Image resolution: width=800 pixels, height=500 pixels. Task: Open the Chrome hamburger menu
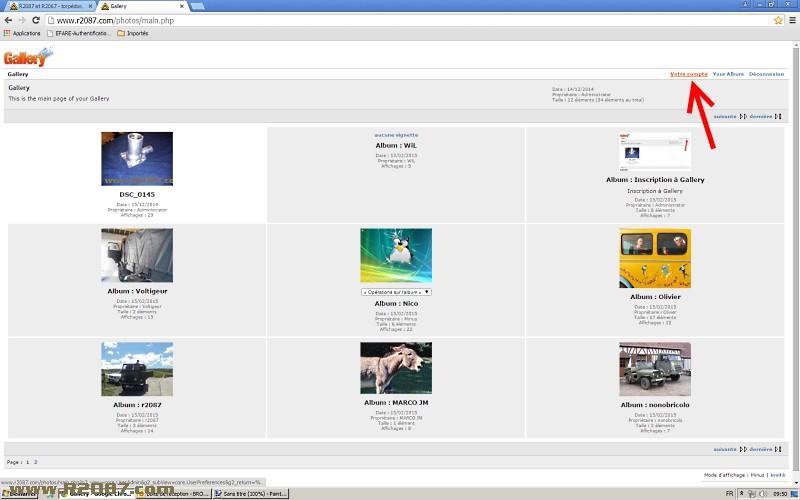click(792, 20)
